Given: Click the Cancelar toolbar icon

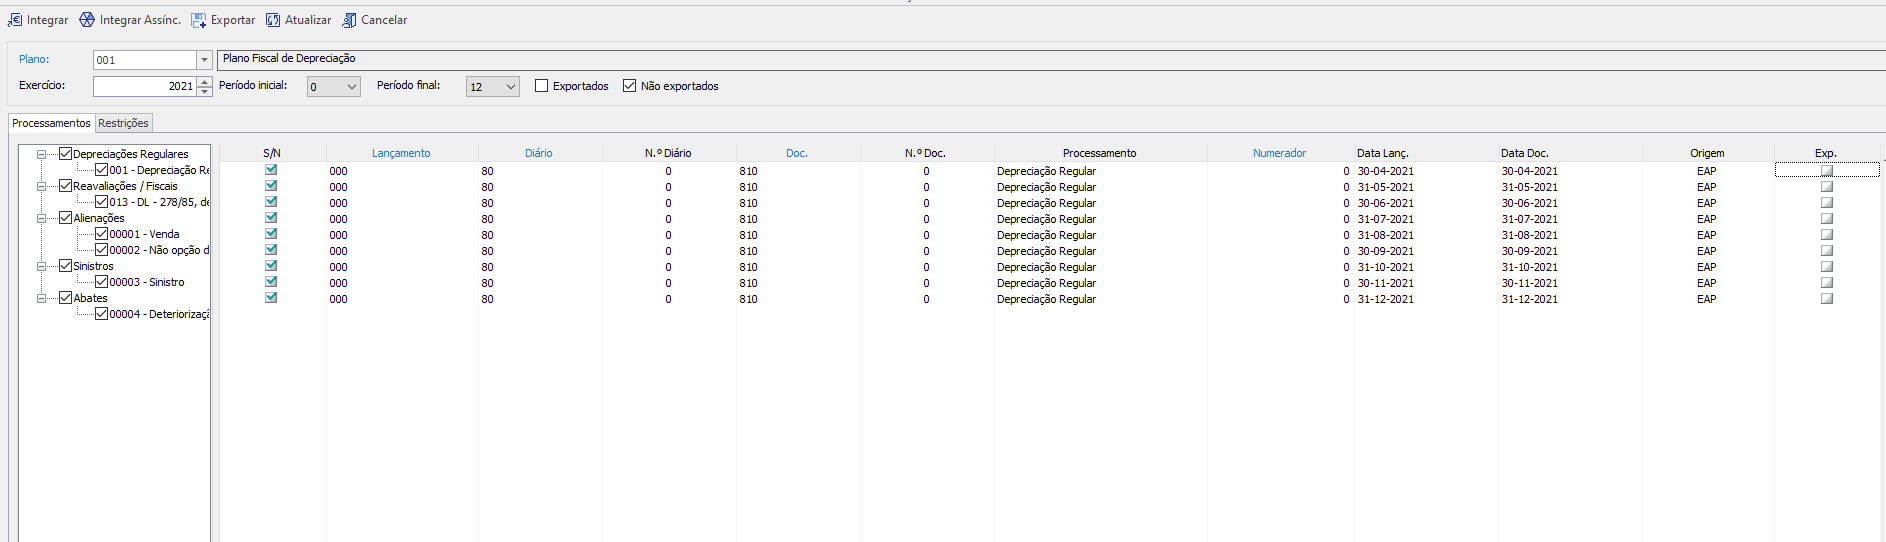Looking at the screenshot, I should tap(349, 20).
